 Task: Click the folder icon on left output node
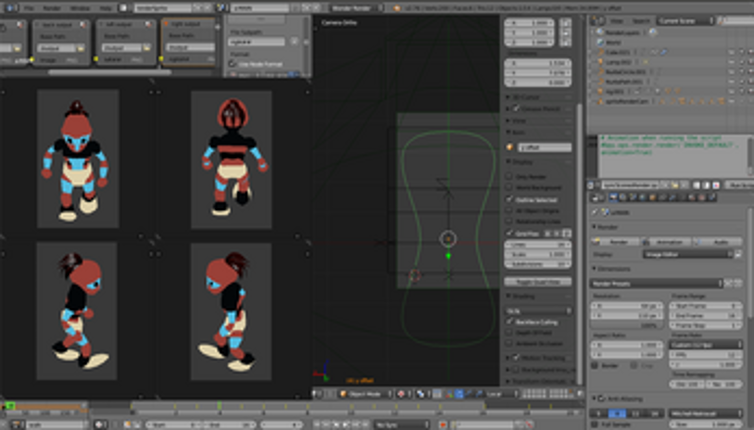point(146,48)
